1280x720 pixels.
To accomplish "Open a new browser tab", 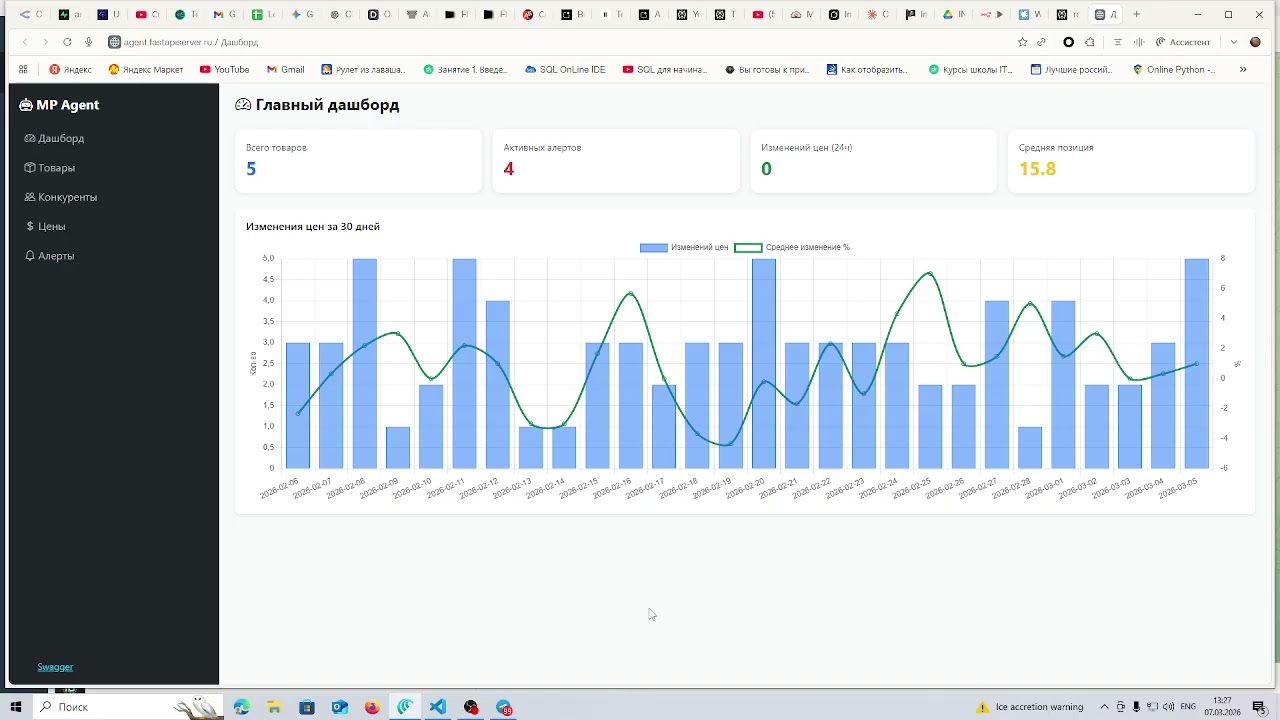I will [x=1136, y=15].
